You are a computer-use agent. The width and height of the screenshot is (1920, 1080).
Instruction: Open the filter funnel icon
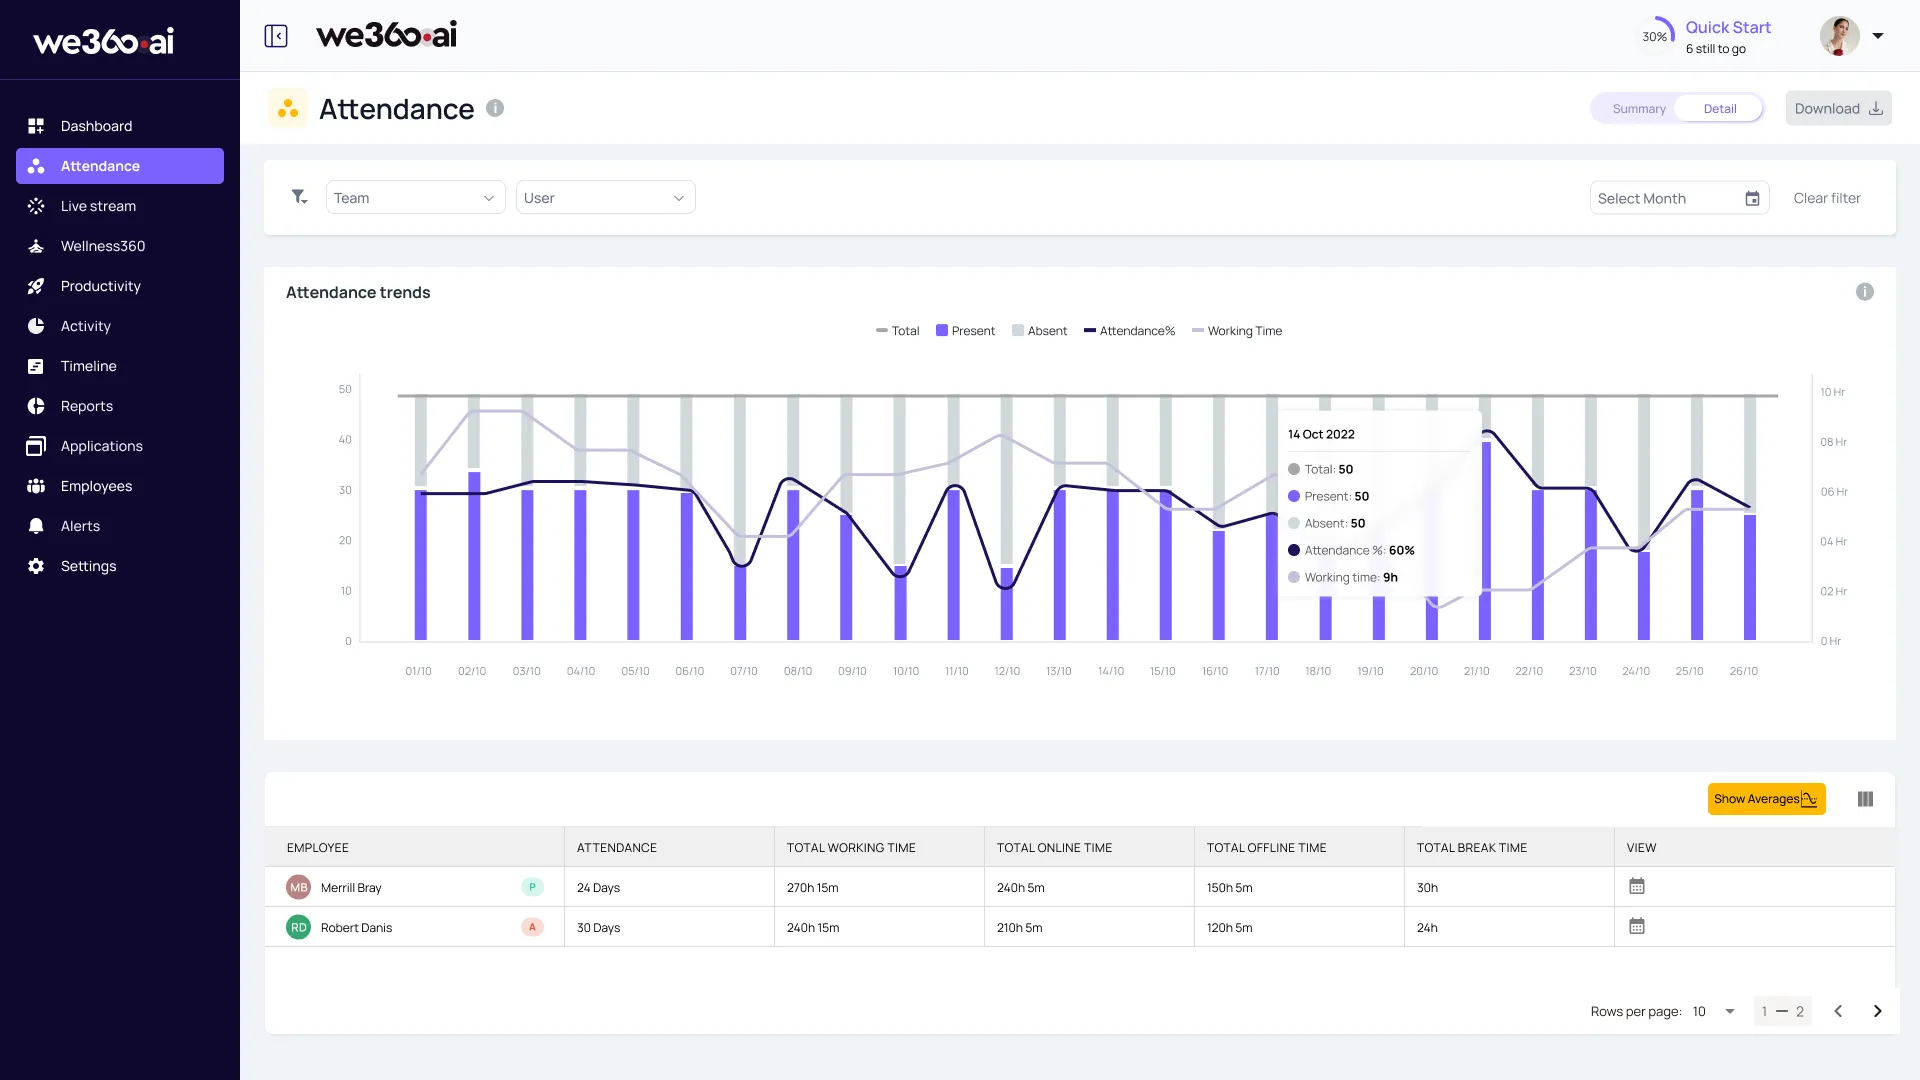299,197
